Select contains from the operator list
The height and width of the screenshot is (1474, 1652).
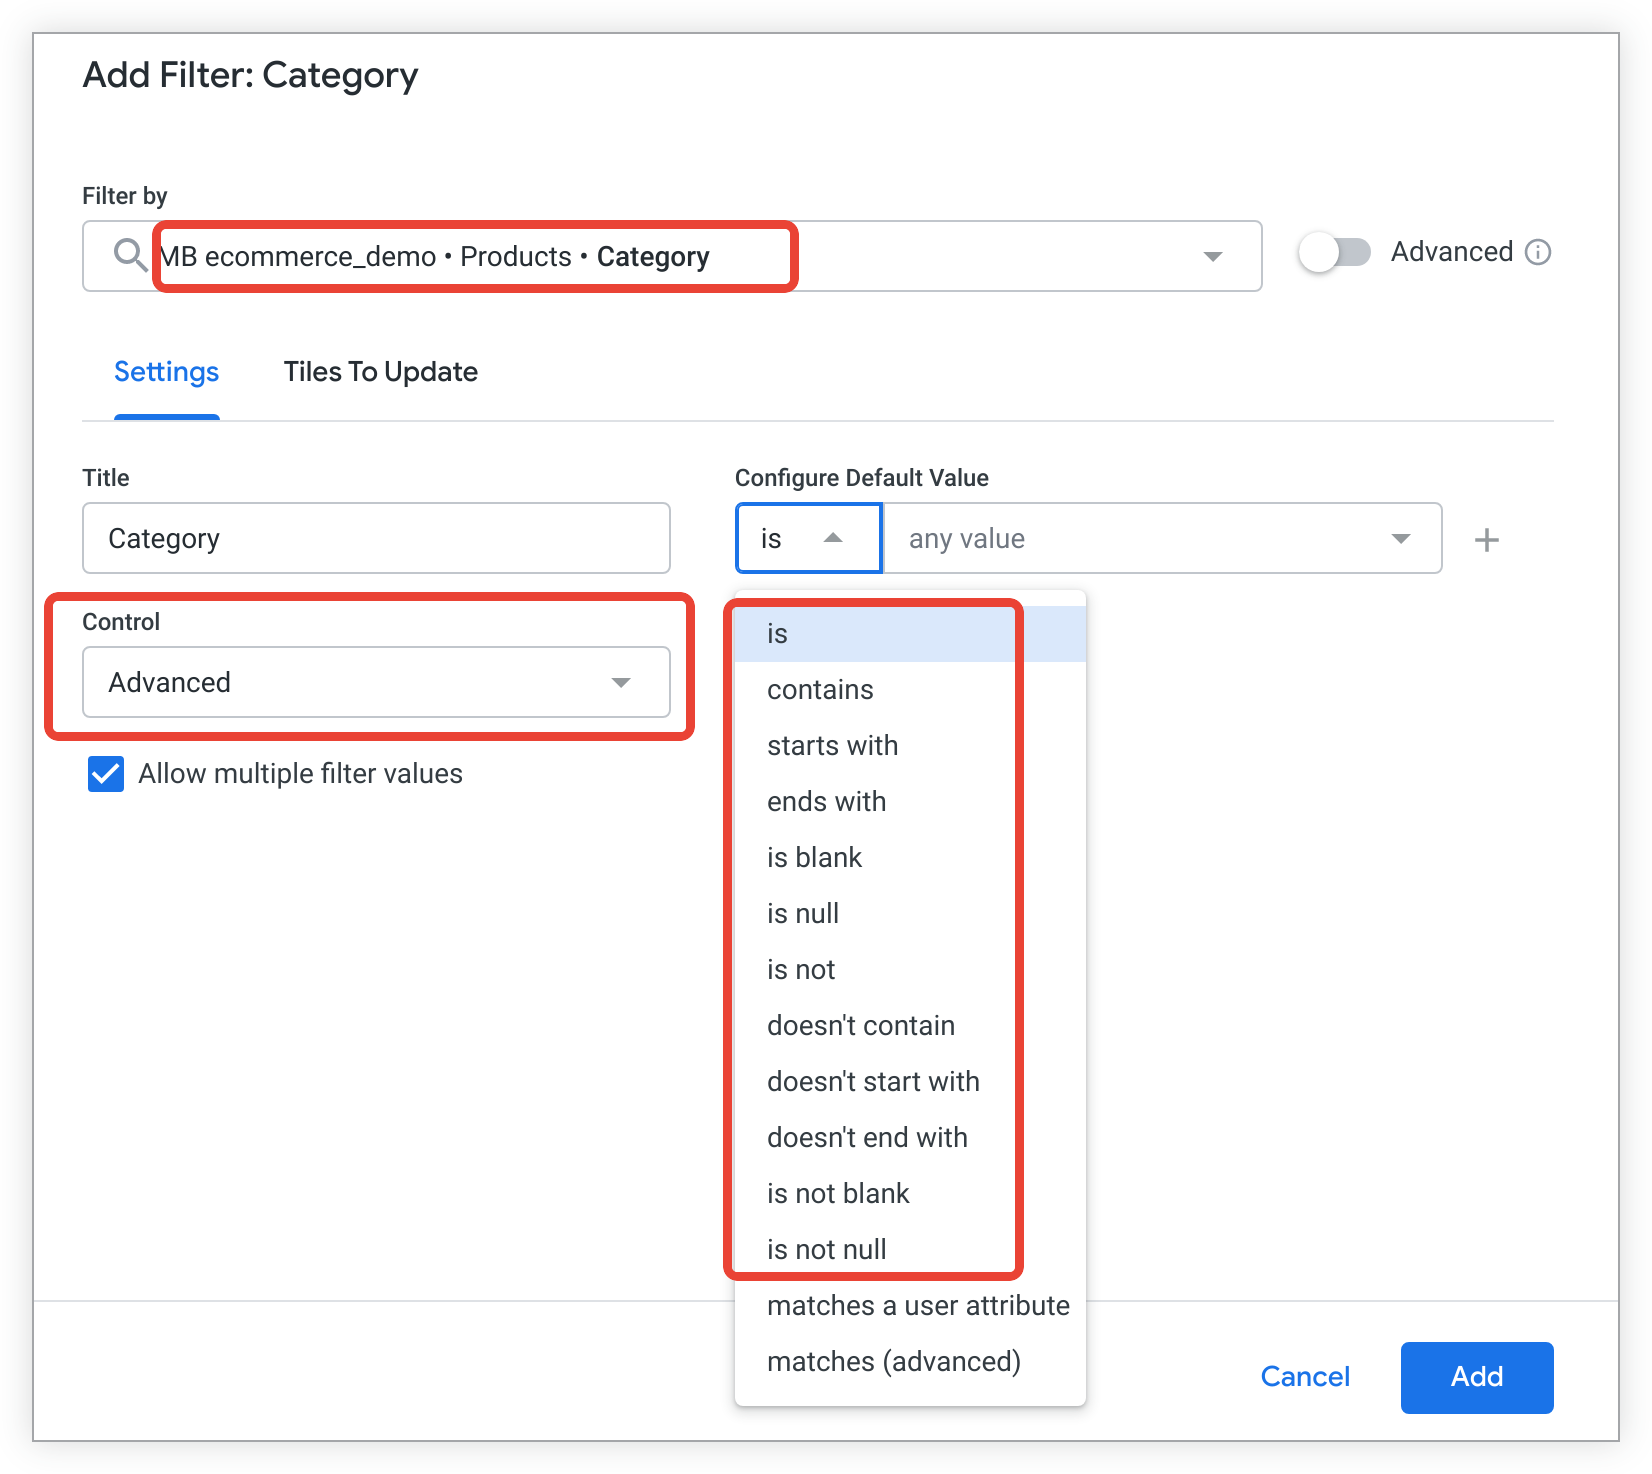click(819, 689)
